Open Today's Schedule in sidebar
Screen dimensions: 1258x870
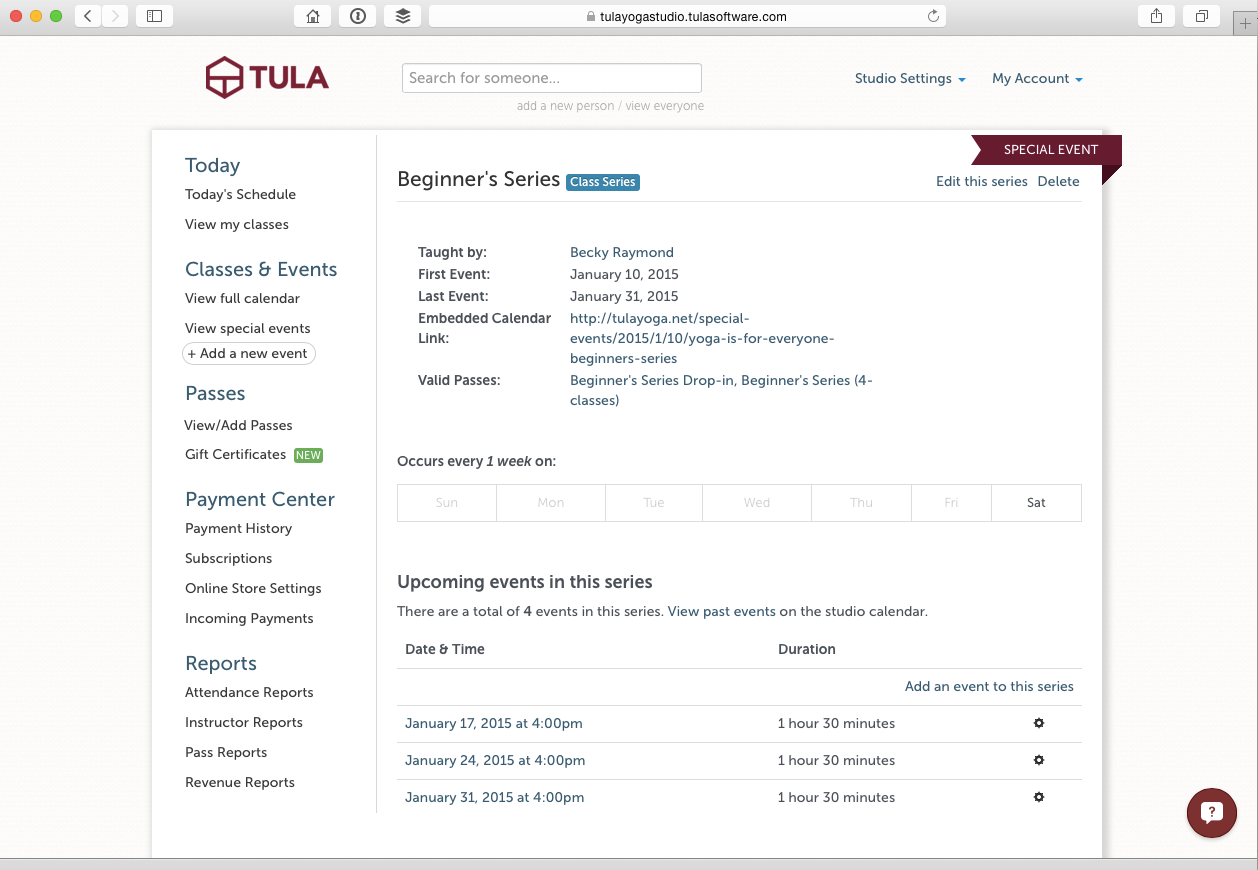(x=240, y=194)
